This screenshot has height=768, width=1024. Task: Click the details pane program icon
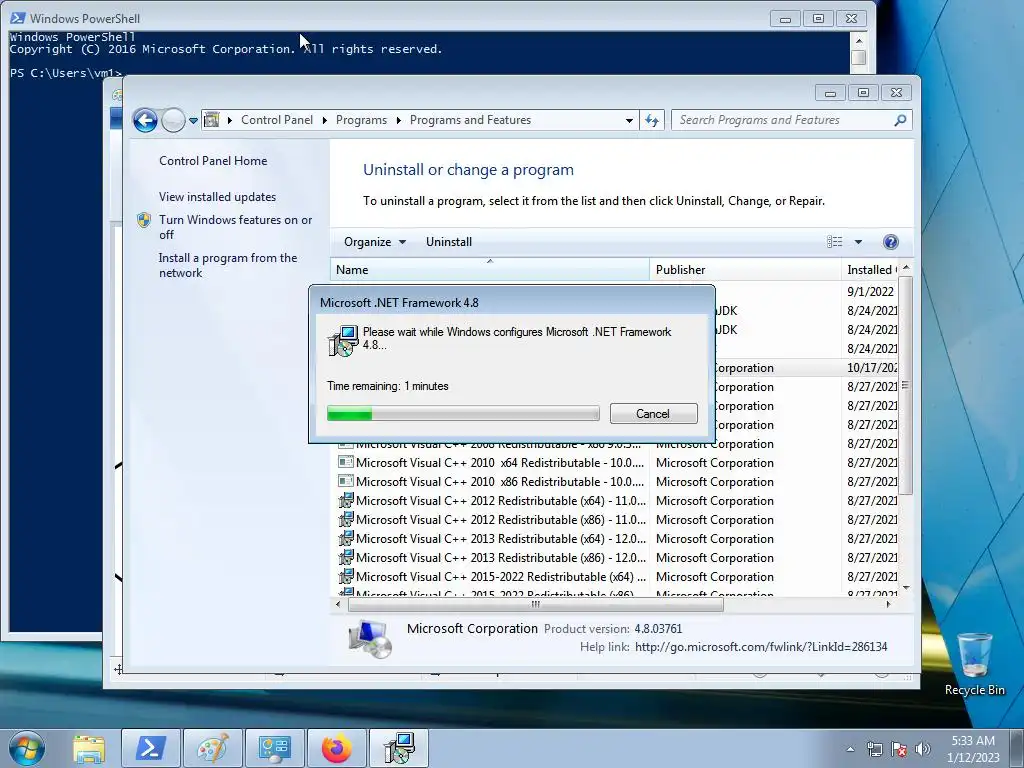pyautogui.click(x=370, y=637)
